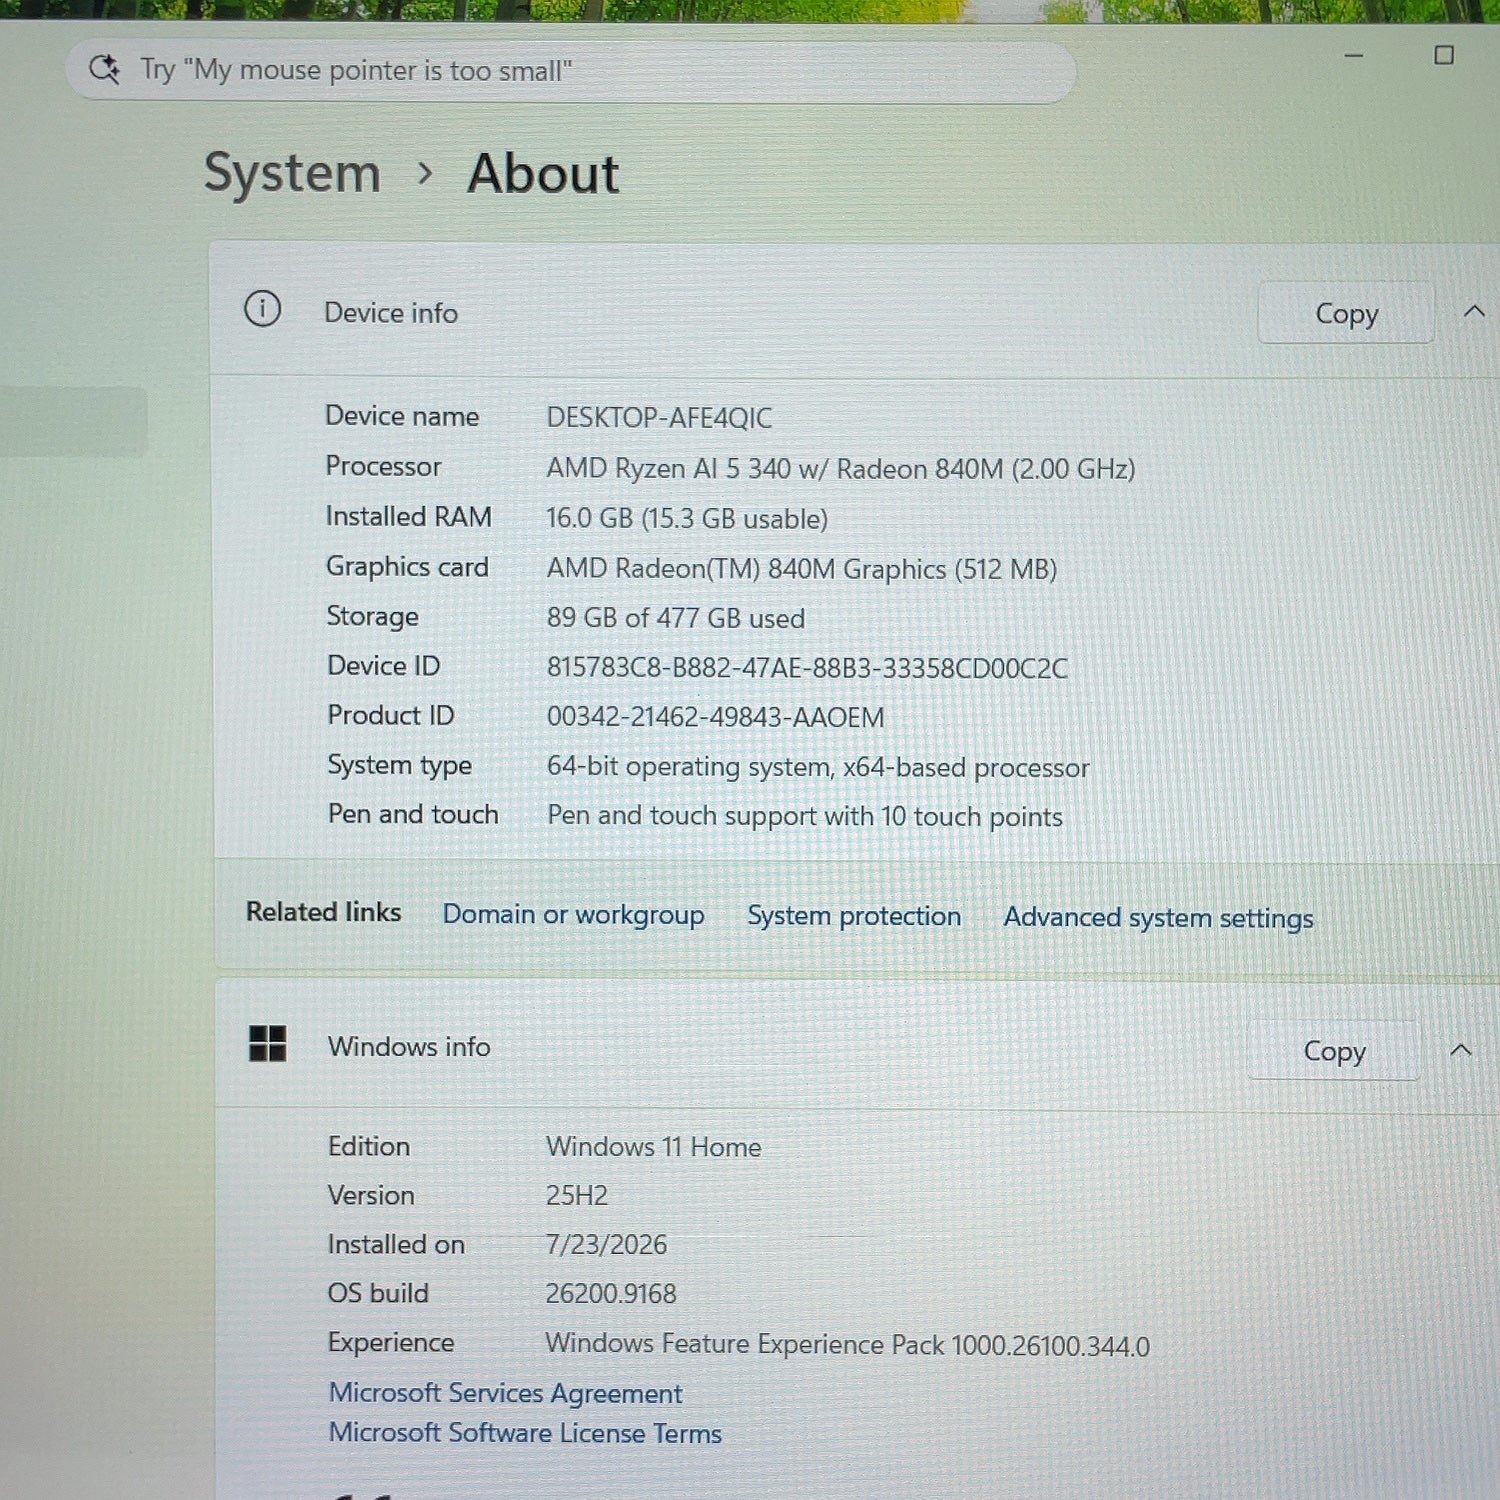Image resolution: width=1500 pixels, height=1500 pixels.
Task: Select the Windows 11 Home edition text
Action: tap(653, 1147)
